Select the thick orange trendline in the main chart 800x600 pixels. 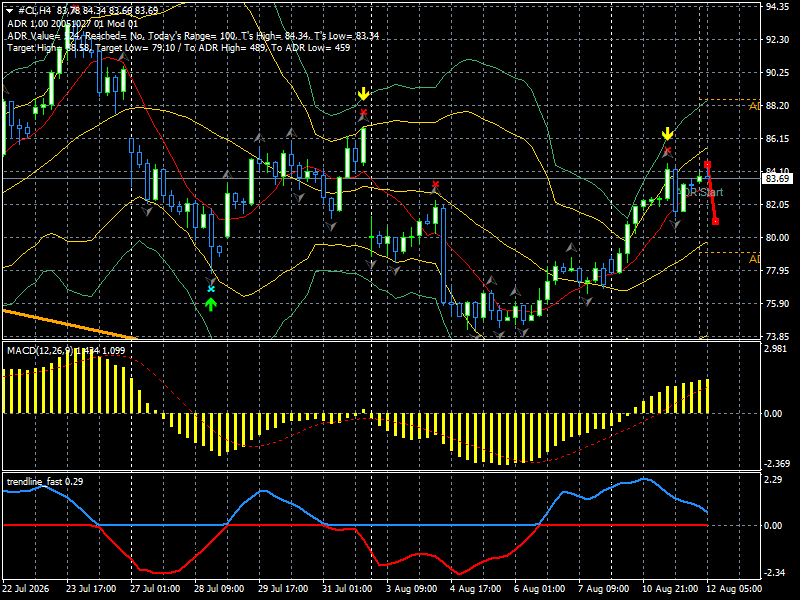coord(69,323)
